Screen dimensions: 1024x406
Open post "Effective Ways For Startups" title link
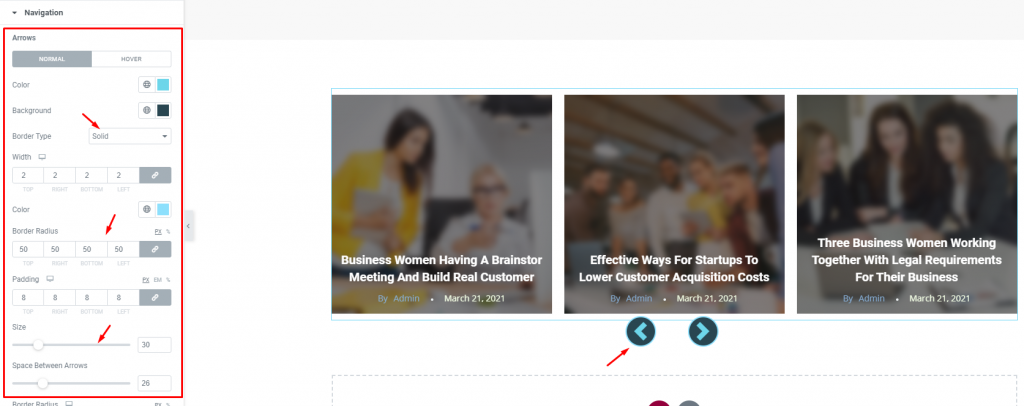(x=674, y=268)
